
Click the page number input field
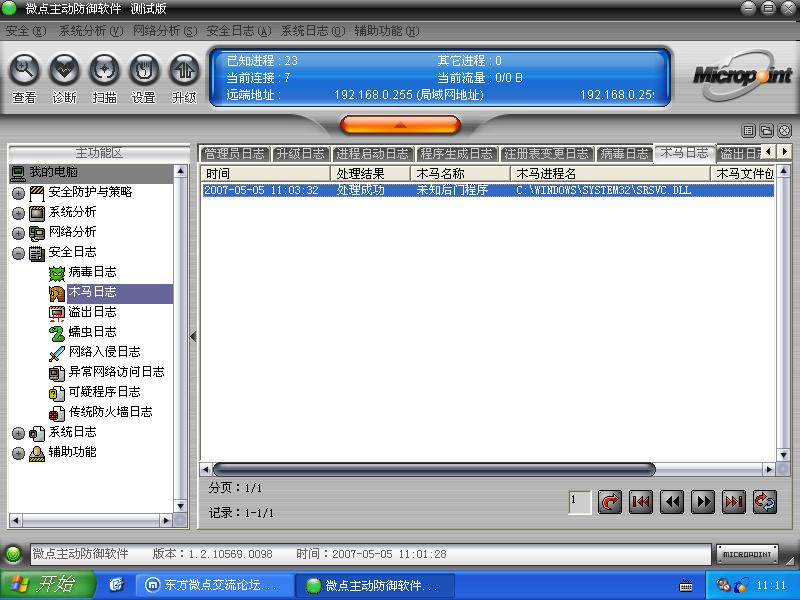coord(580,502)
